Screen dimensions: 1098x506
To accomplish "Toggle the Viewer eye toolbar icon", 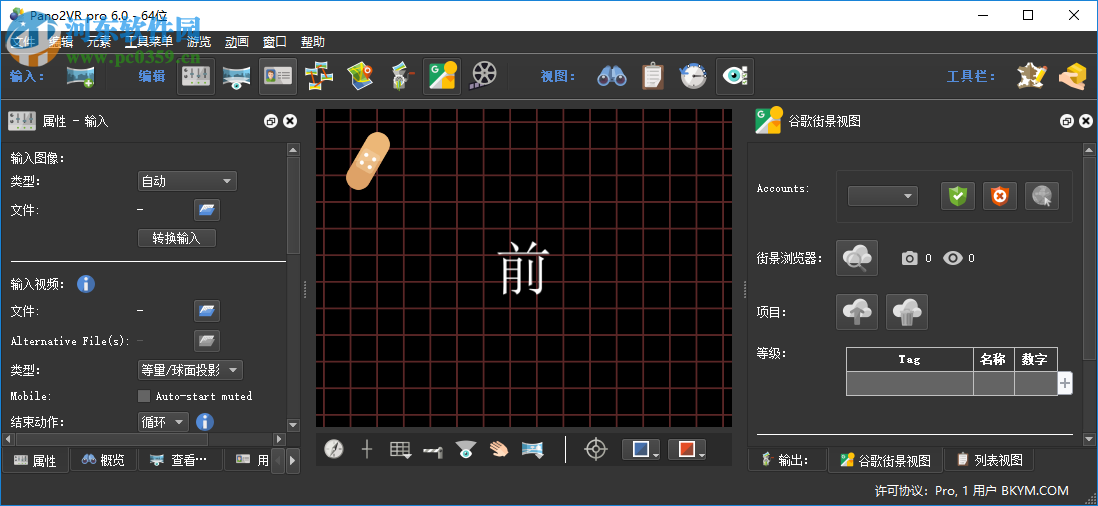I will coord(735,76).
